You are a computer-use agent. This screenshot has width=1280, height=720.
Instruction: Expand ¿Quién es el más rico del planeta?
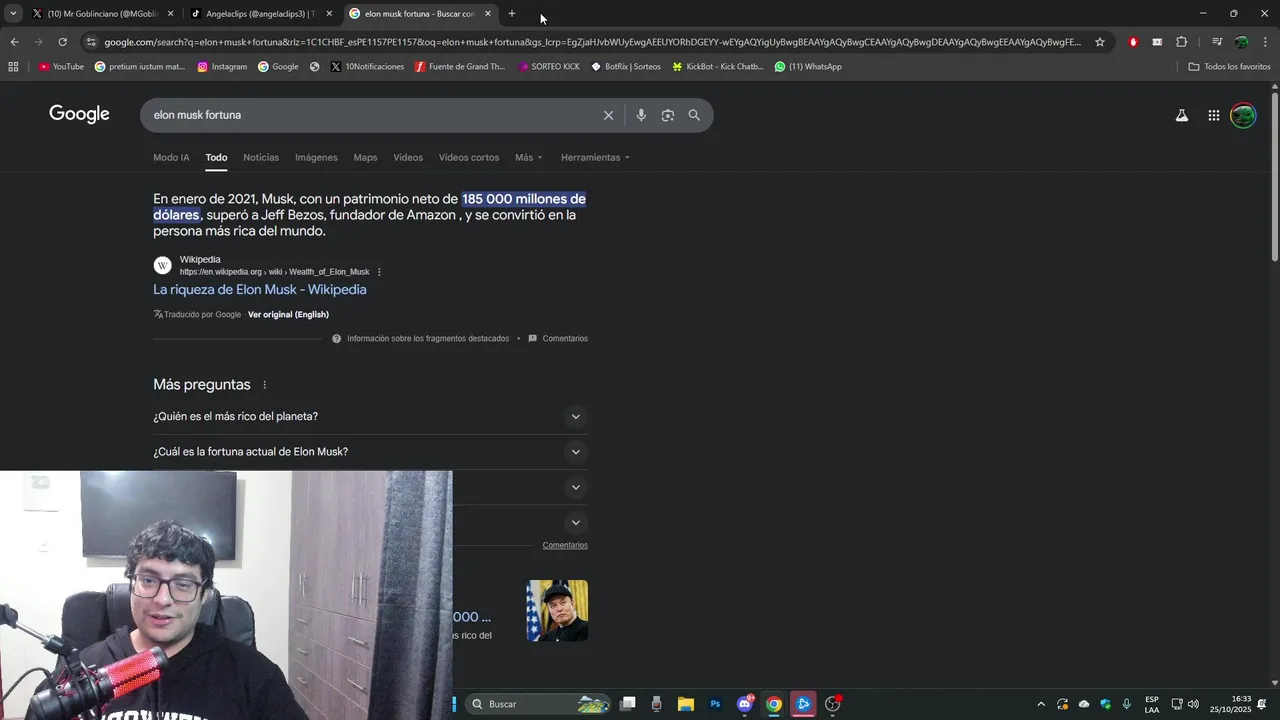(x=370, y=417)
